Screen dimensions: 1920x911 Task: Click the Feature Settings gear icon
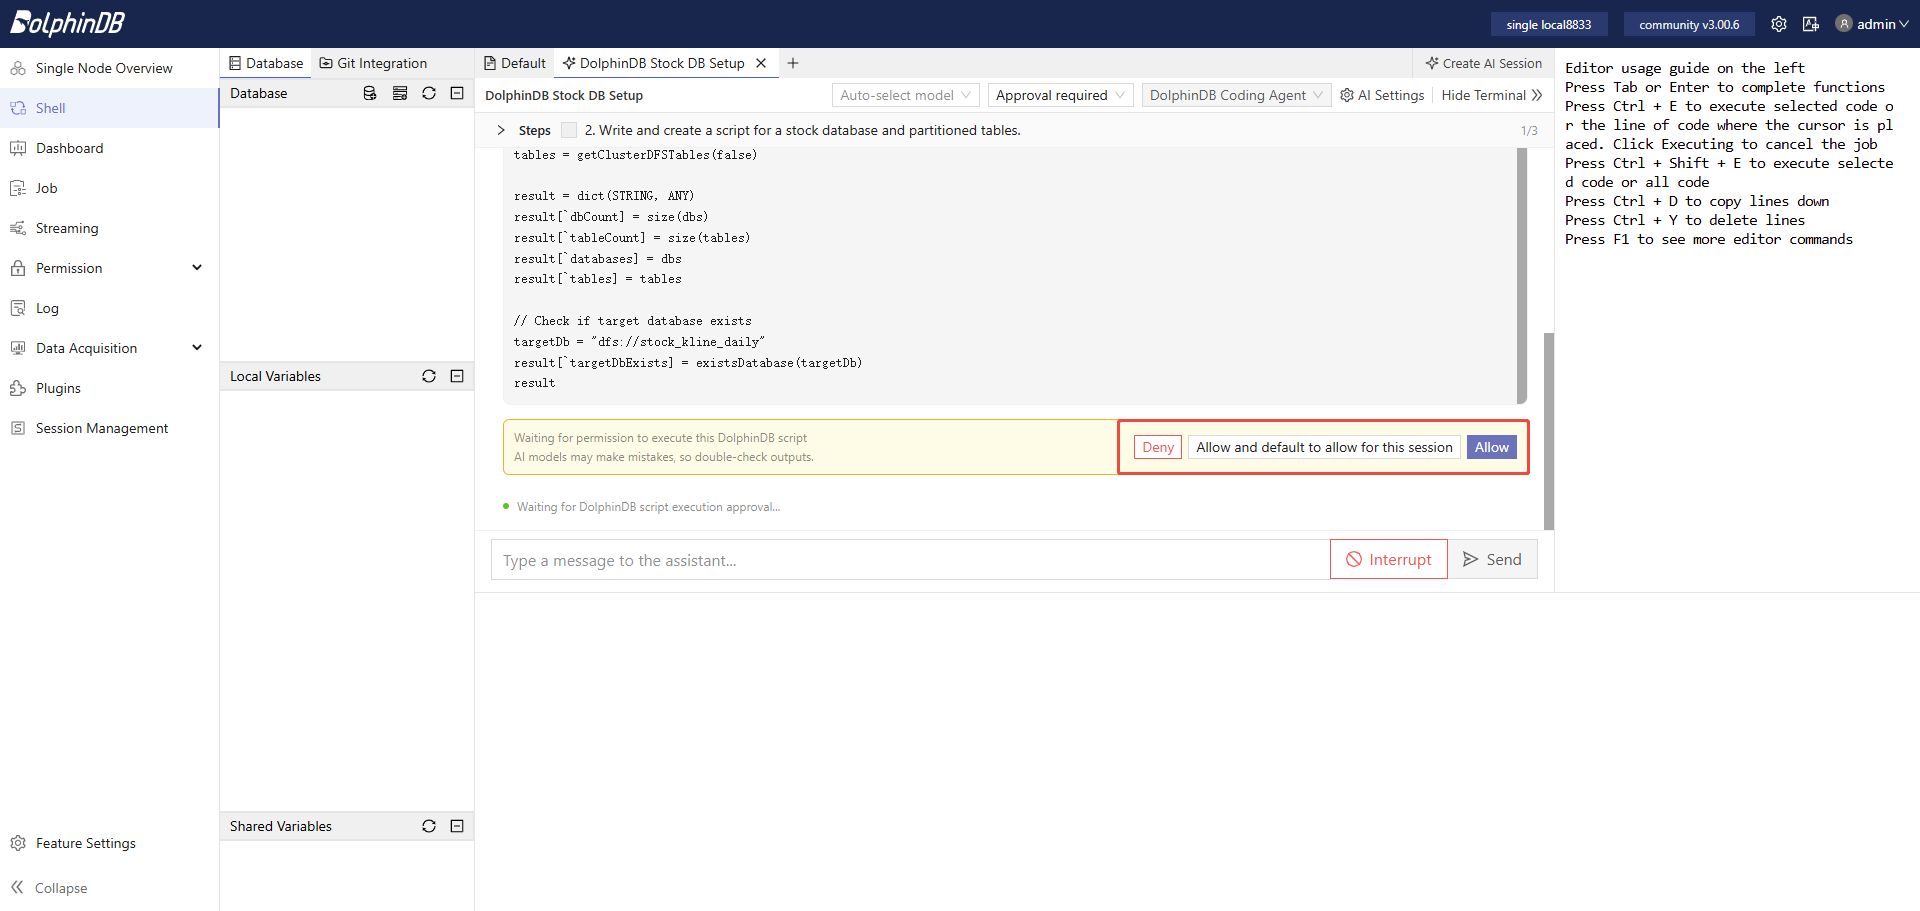coord(18,843)
